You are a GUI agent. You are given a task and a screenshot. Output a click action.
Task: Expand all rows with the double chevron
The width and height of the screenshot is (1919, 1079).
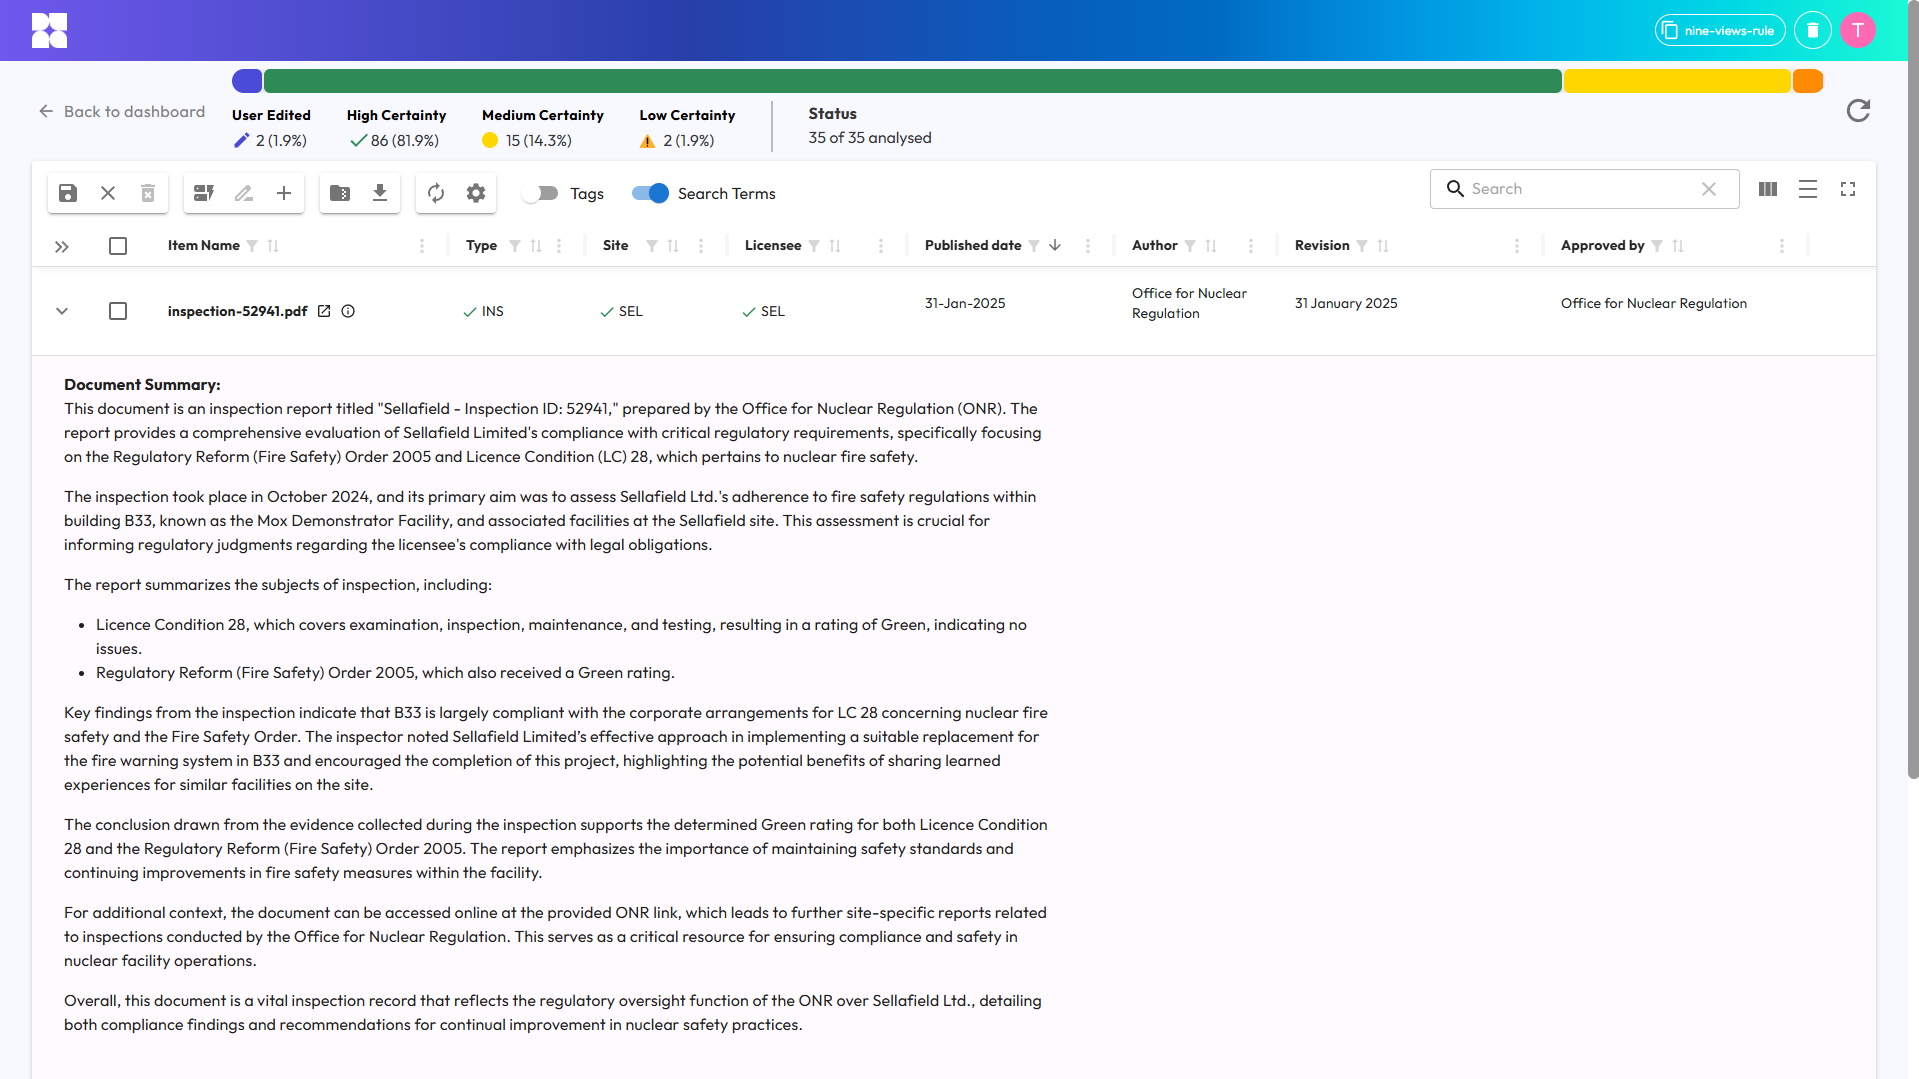(62, 246)
